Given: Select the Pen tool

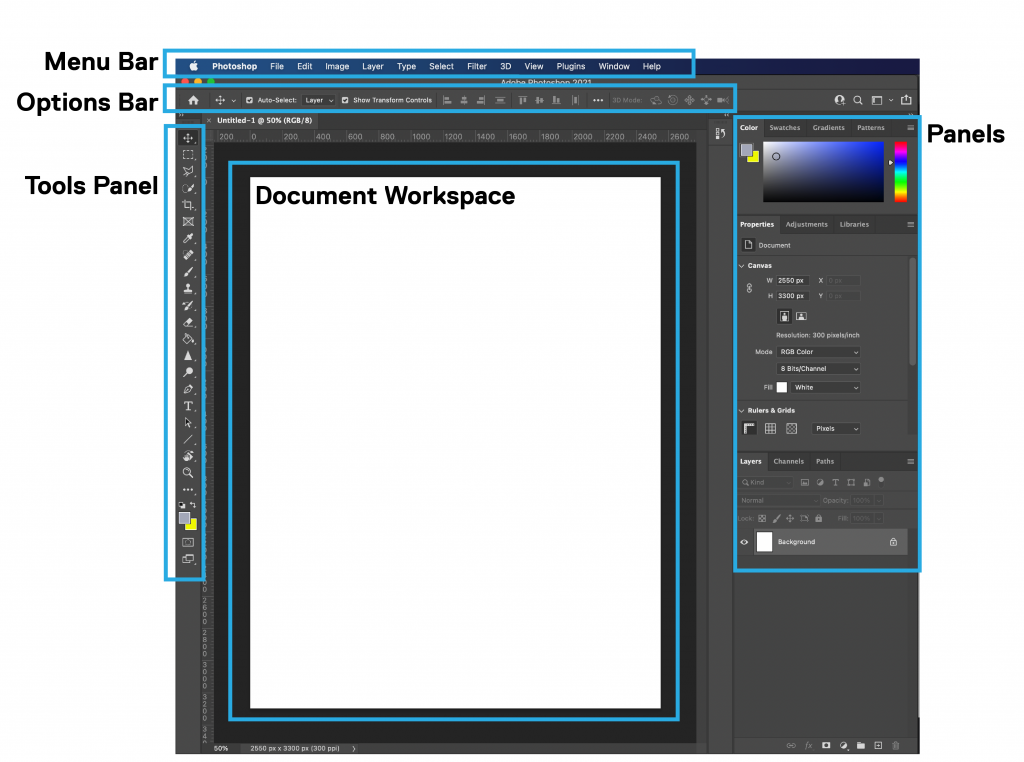Looking at the screenshot, I should coord(188,389).
